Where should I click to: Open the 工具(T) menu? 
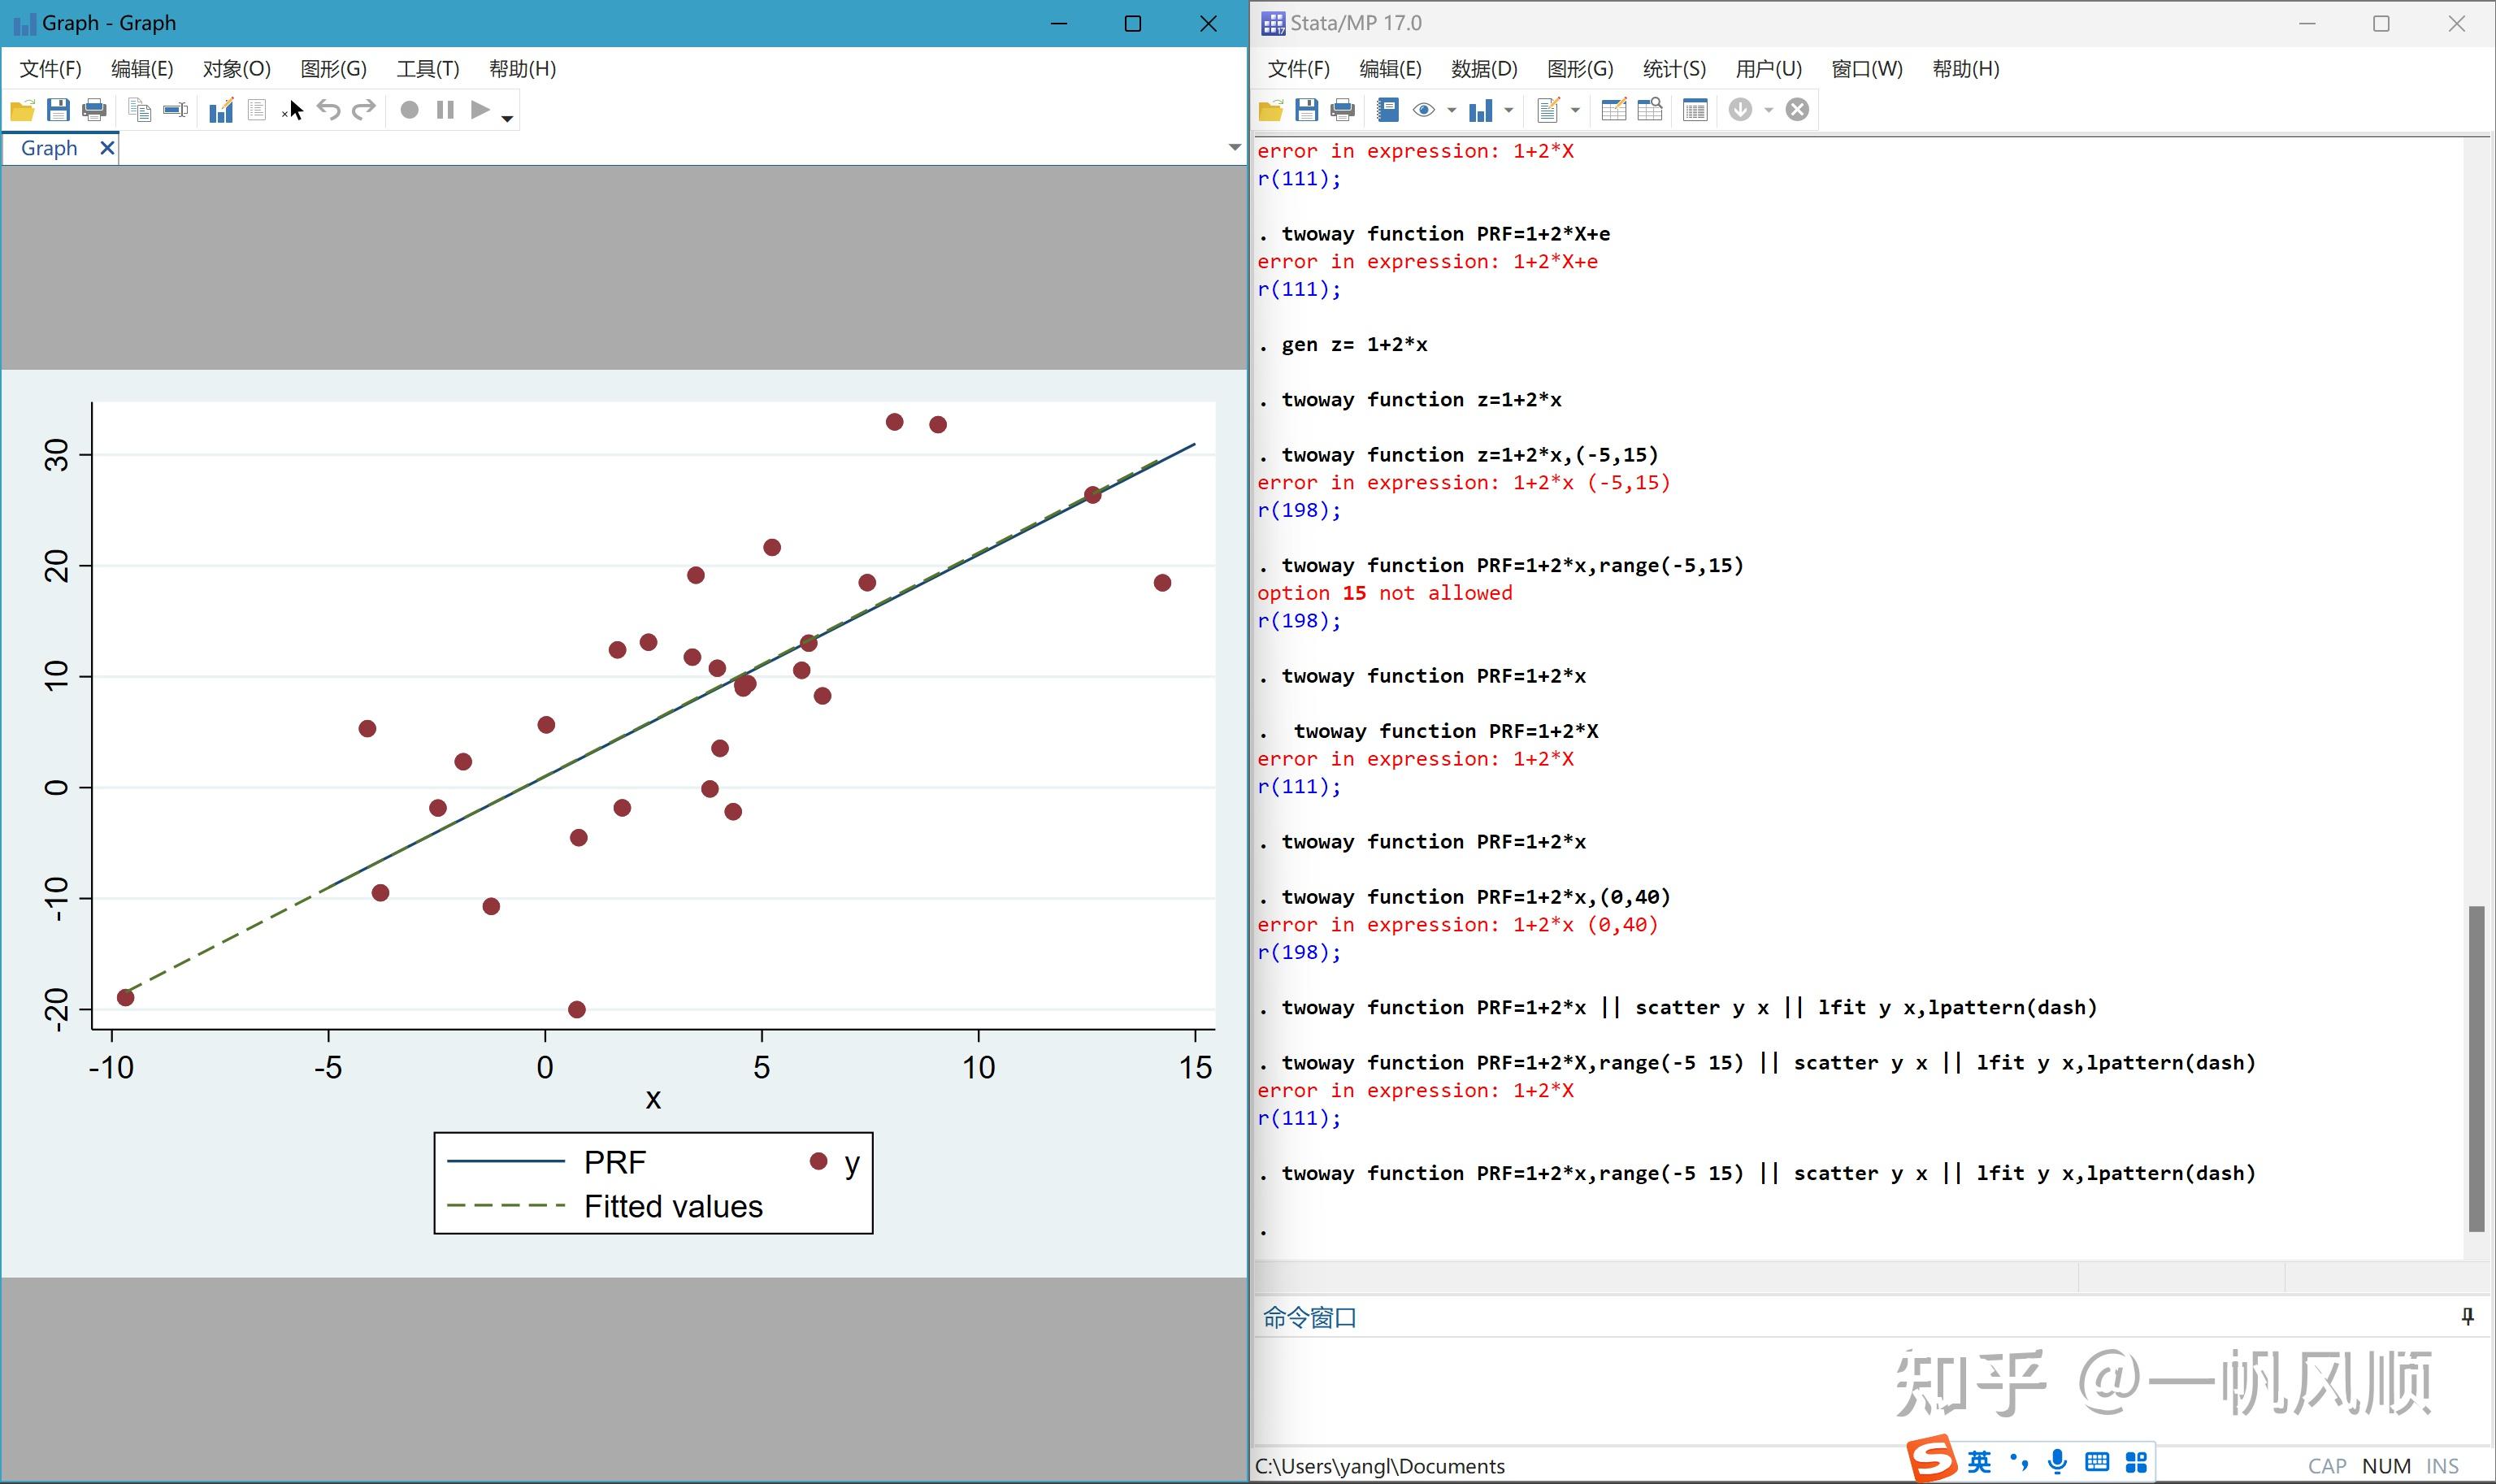point(428,69)
